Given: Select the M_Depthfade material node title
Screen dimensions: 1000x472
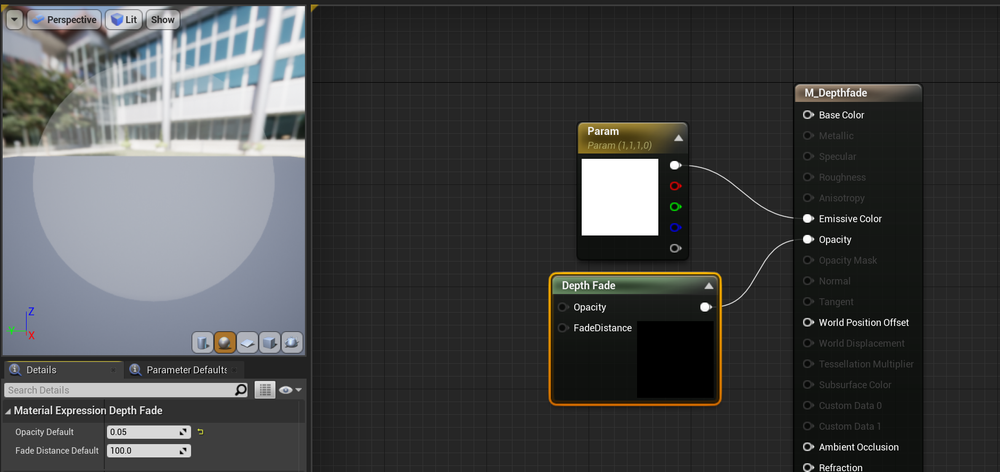Looking at the screenshot, I should coord(835,93).
